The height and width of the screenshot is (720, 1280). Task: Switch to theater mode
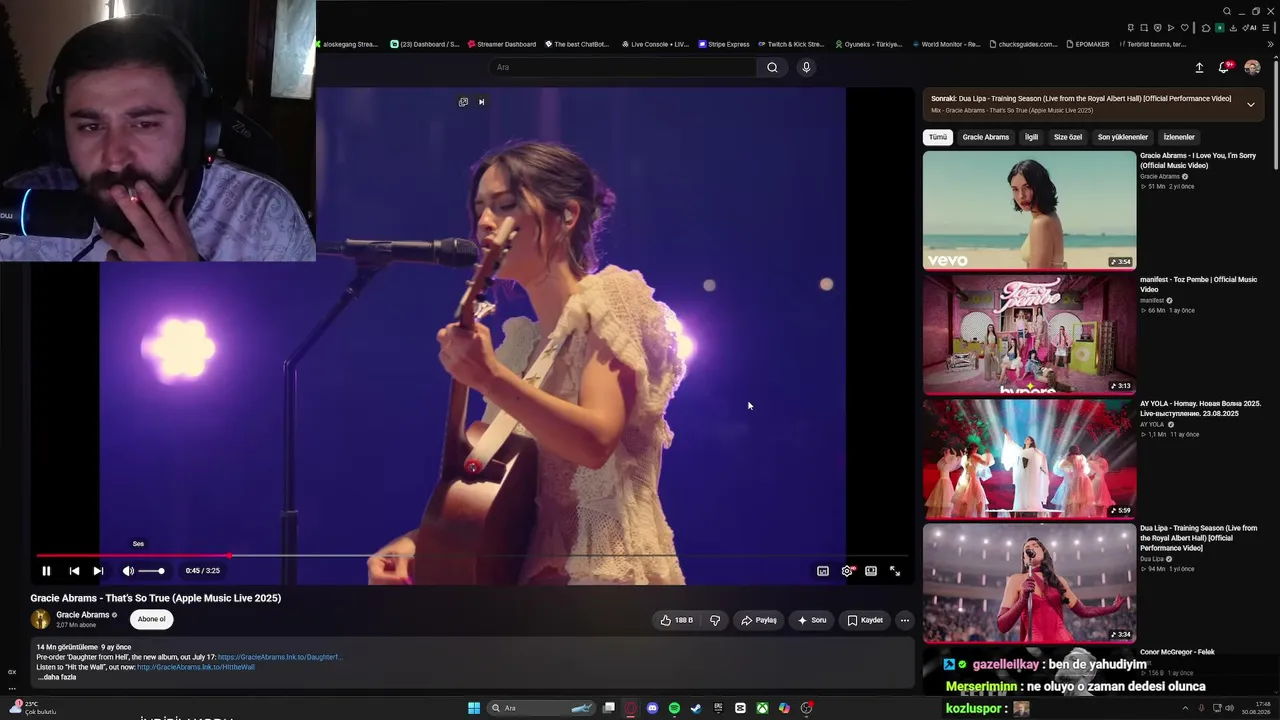pyautogui.click(x=871, y=571)
